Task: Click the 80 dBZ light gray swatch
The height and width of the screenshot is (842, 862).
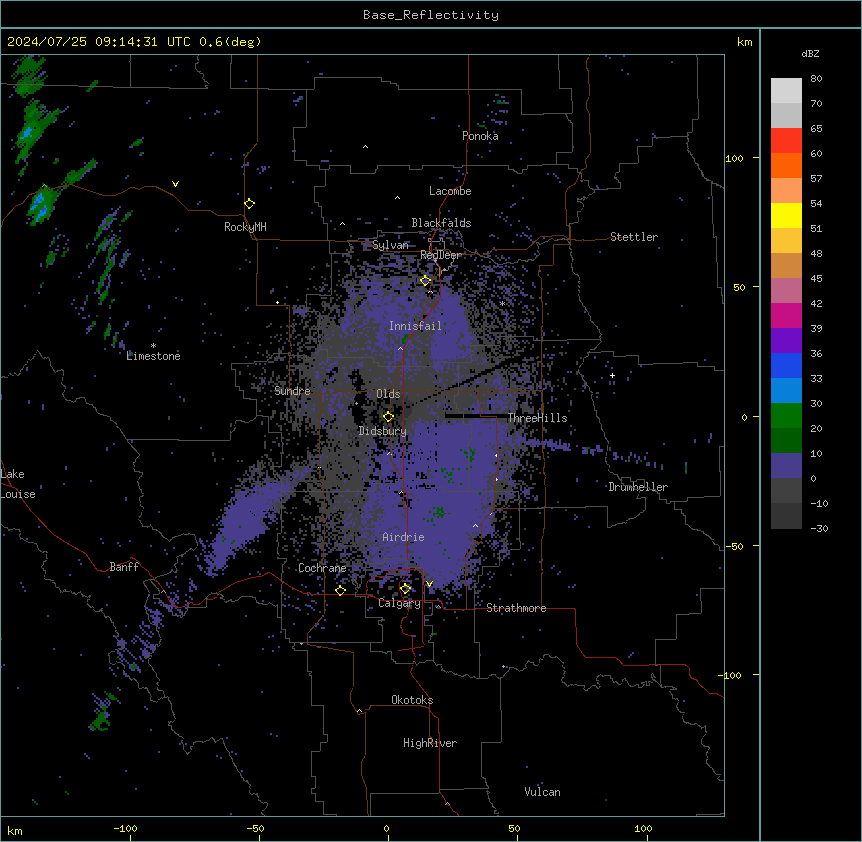Action: 786,91
